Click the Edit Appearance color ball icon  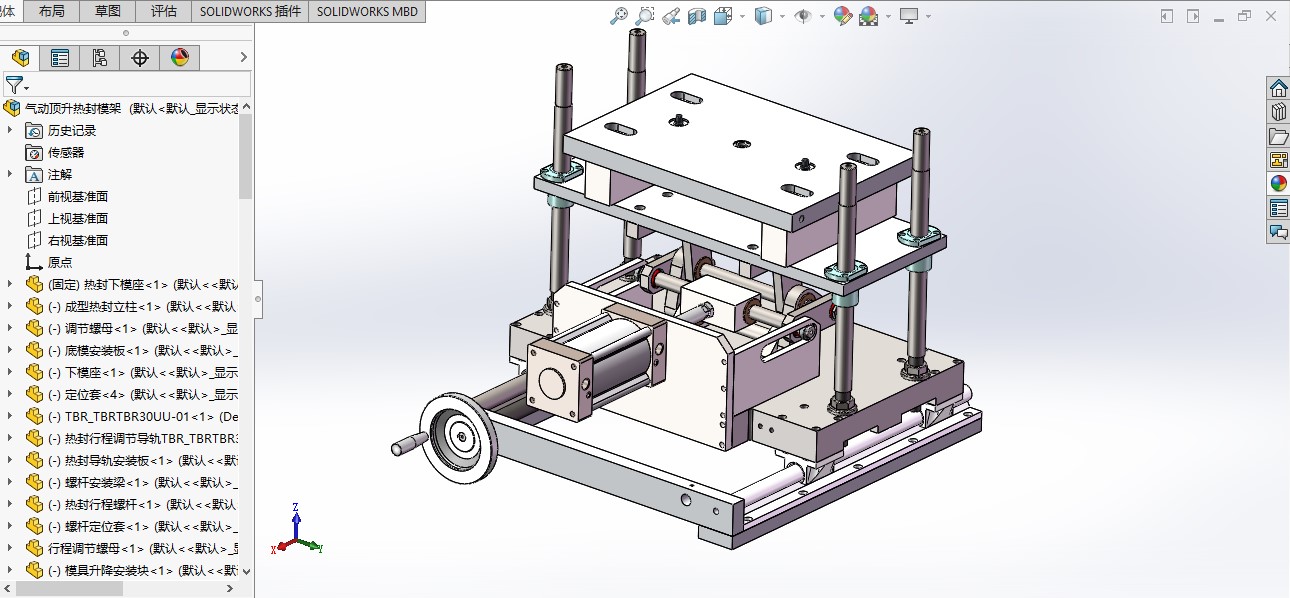[x=843, y=16]
